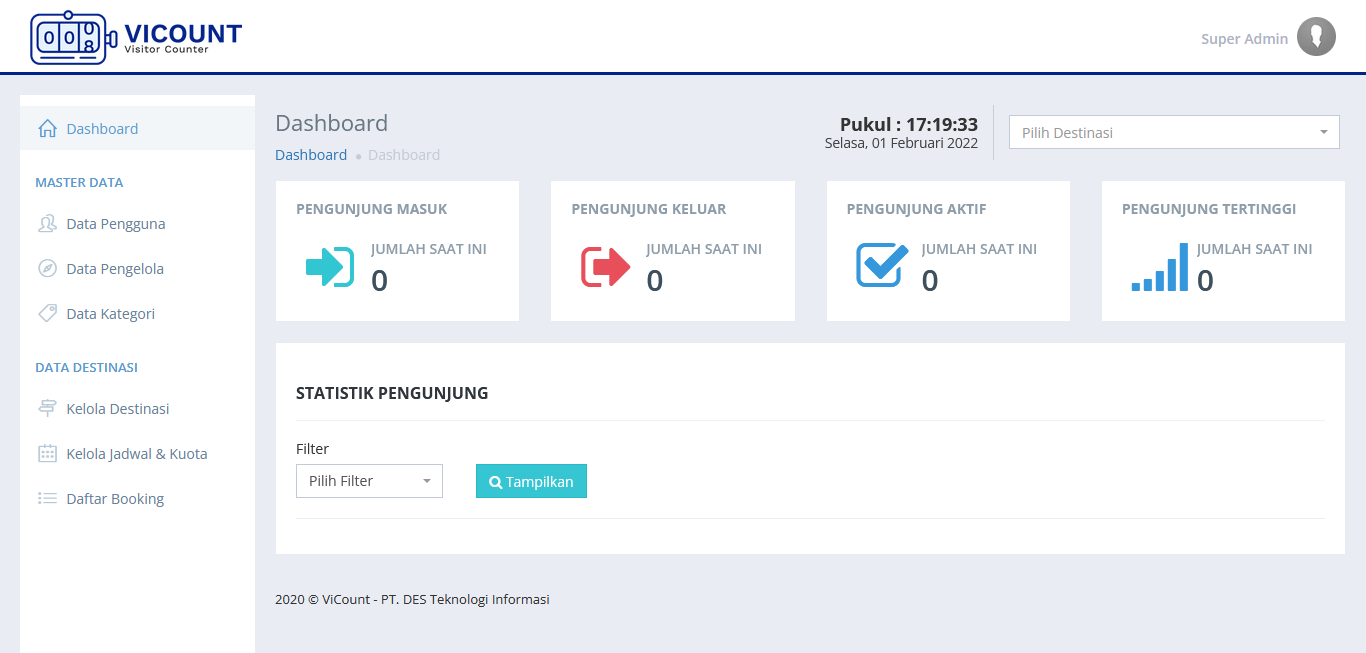Open the Pilih Destinasi dropdown
Image resolution: width=1366 pixels, height=653 pixels.
1173,133
